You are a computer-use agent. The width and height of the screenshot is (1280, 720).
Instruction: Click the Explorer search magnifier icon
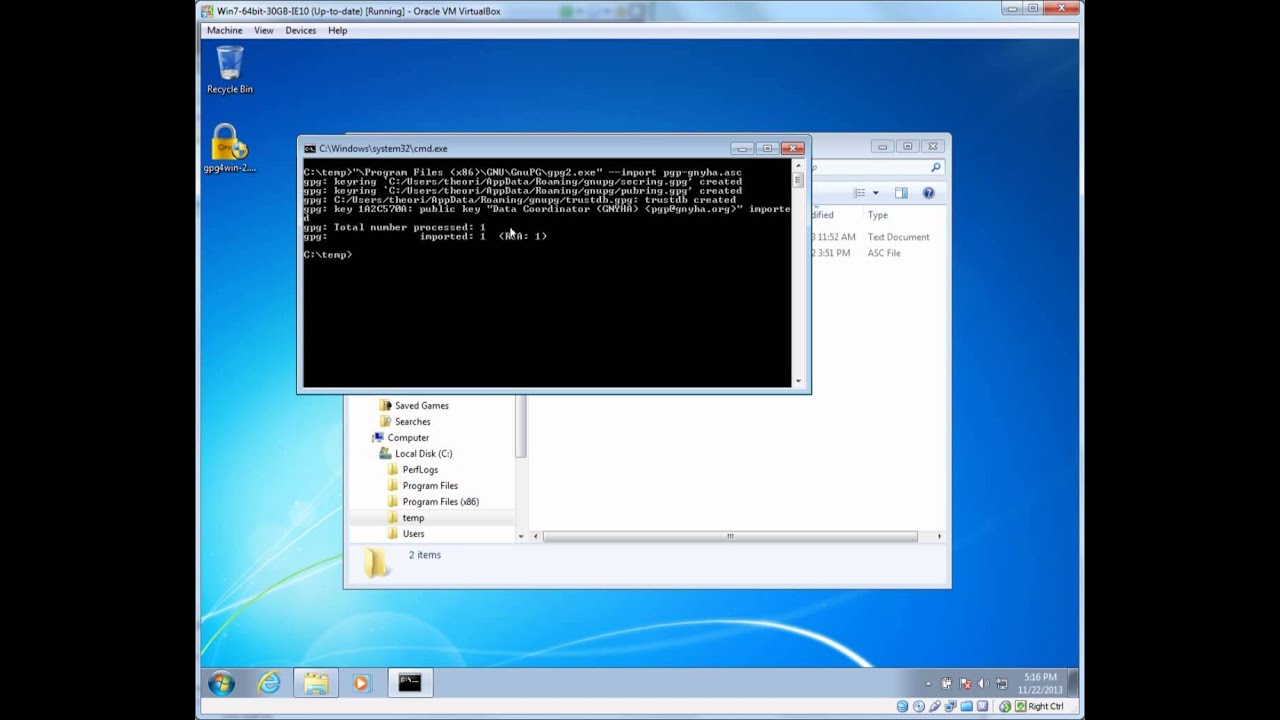point(936,167)
